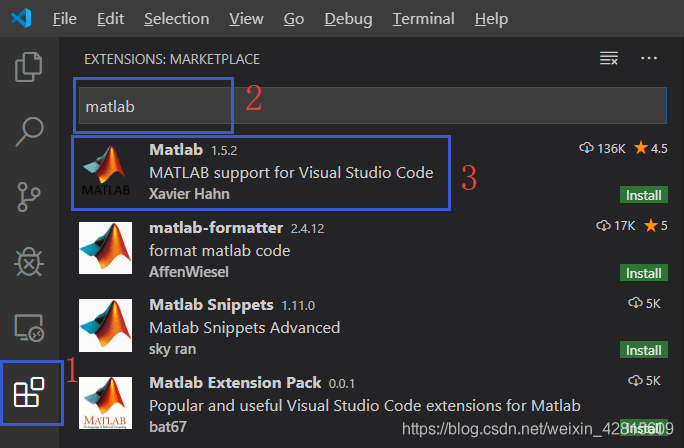This screenshot has height=448, width=684.
Task: Open the Remote Explorer view
Action: pos(29,328)
